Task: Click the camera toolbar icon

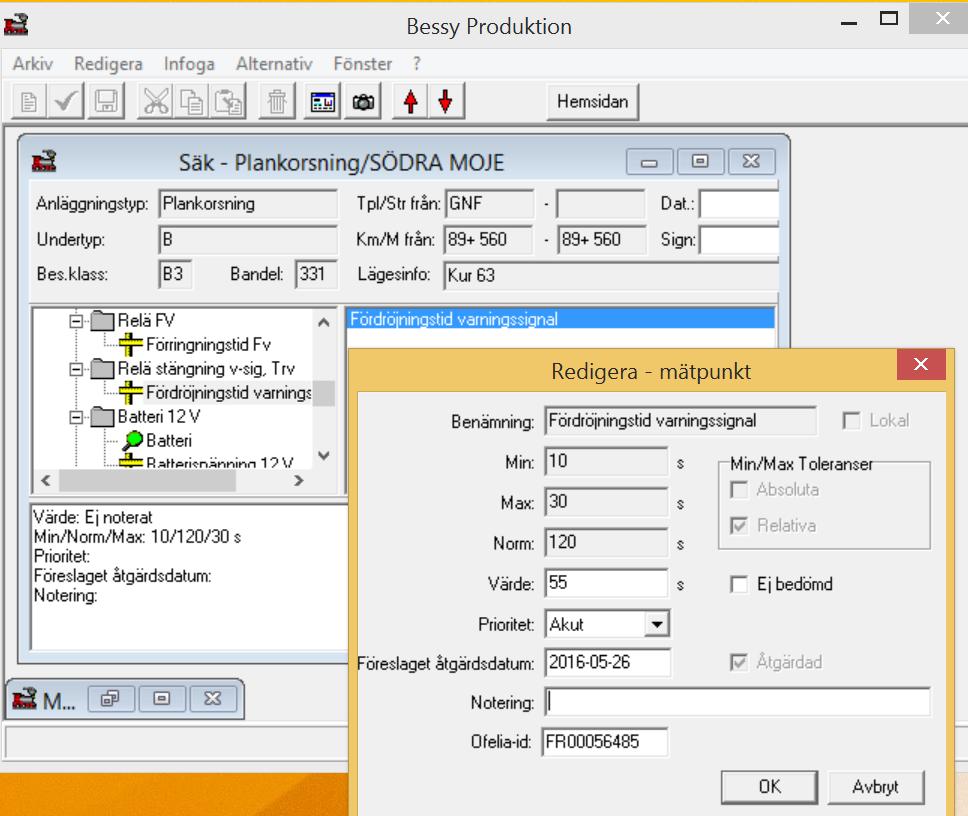Action: (363, 102)
